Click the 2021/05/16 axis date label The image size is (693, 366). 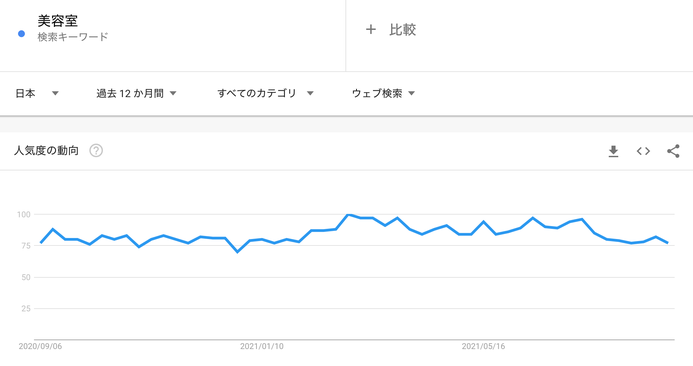coord(484,346)
